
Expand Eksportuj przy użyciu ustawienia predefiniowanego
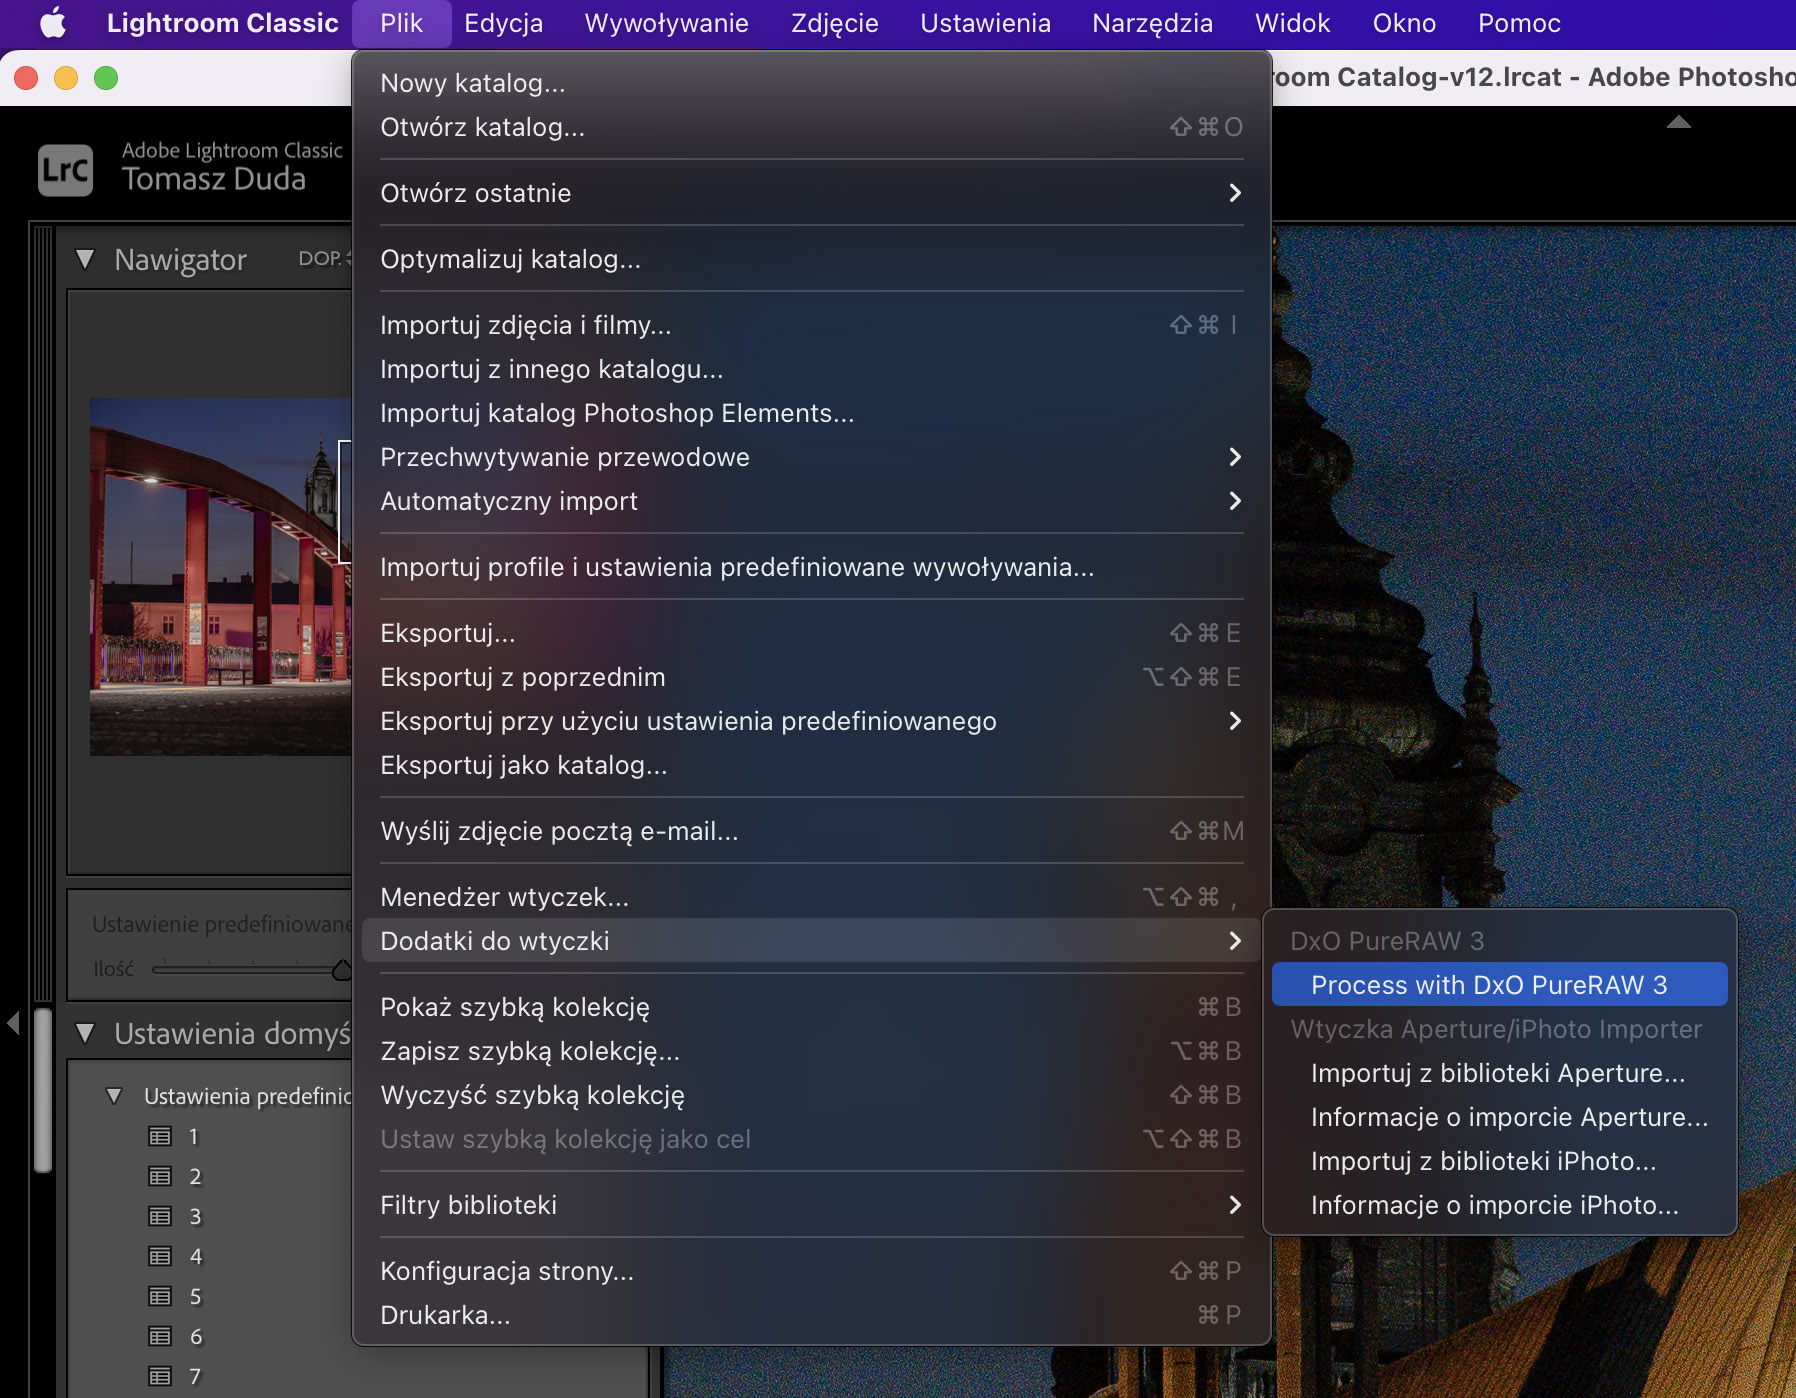(811, 721)
